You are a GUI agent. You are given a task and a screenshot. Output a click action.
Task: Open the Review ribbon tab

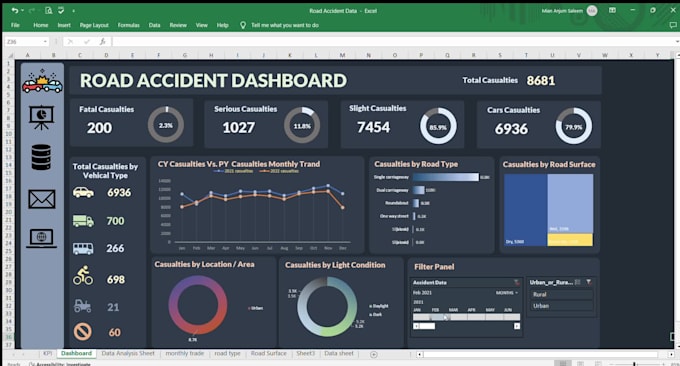(x=178, y=25)
